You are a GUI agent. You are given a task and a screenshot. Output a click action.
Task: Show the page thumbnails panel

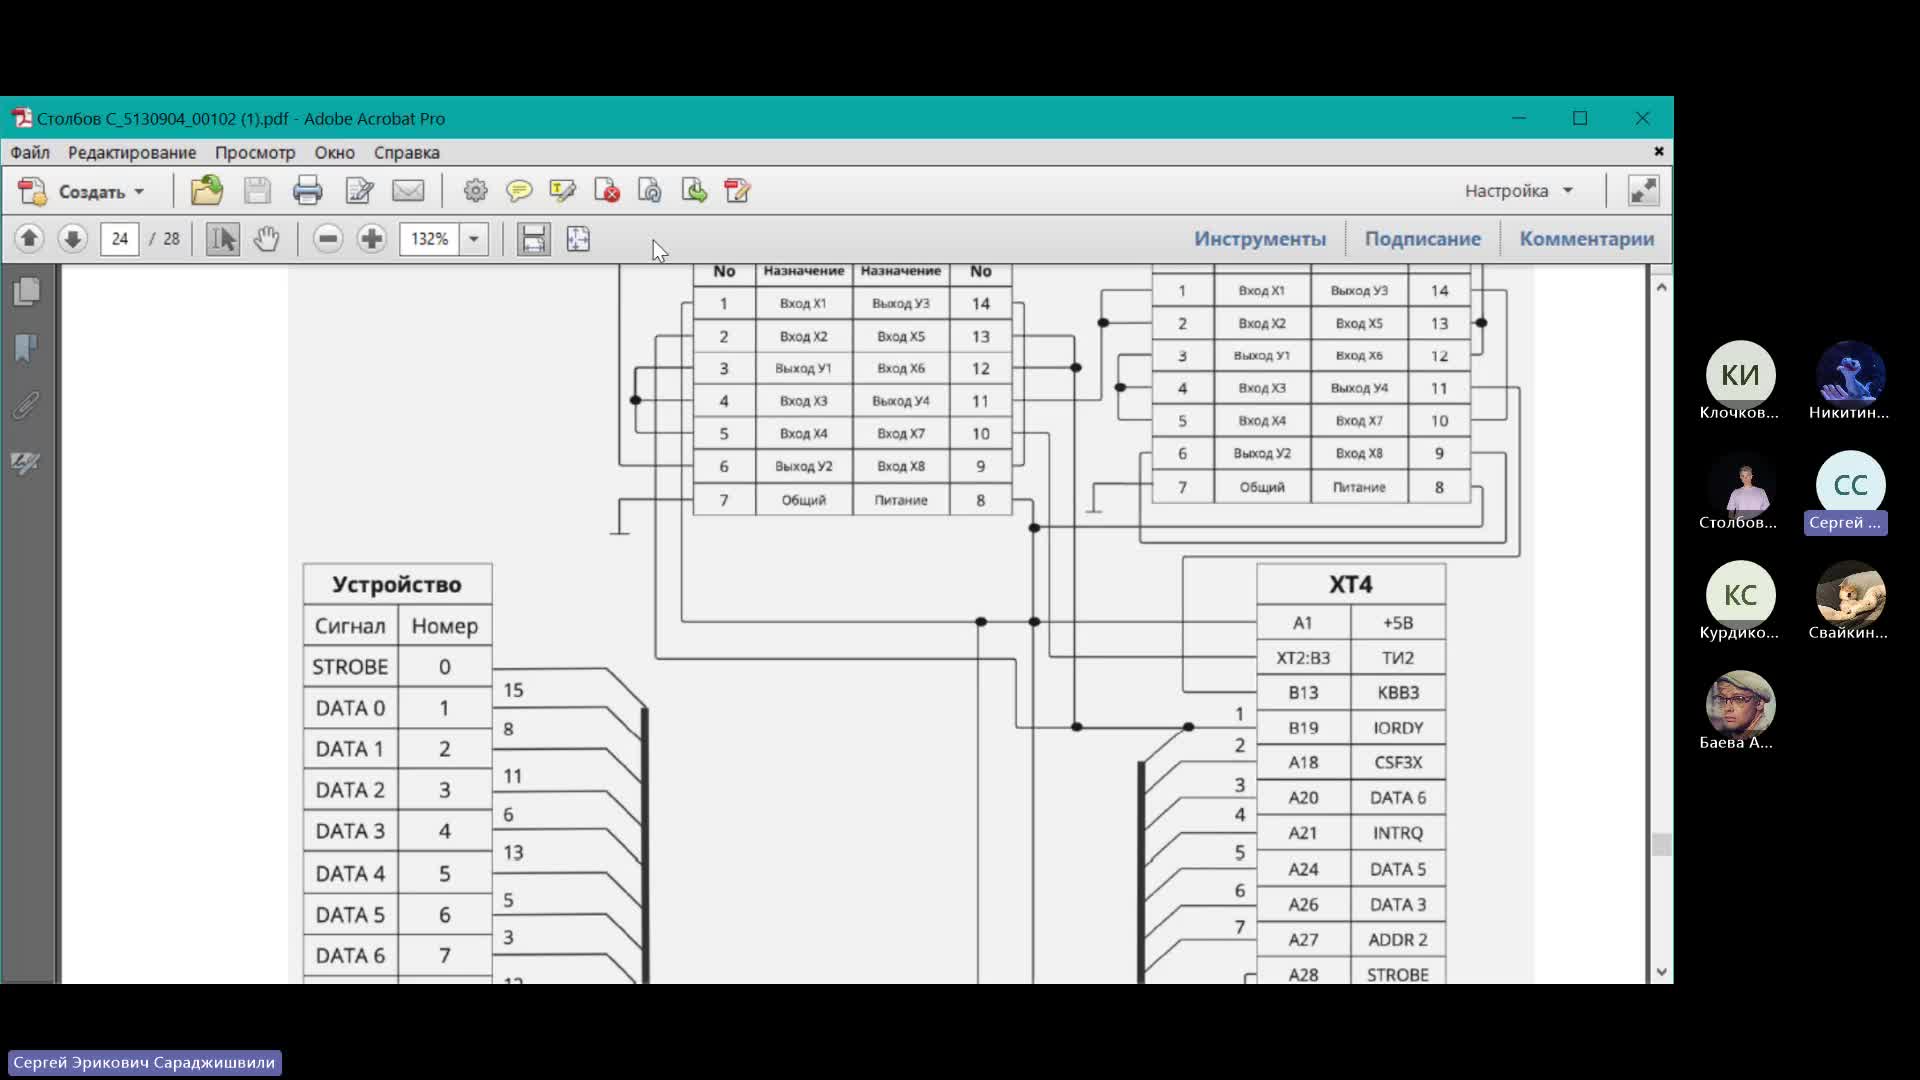(x=27, y=291)
